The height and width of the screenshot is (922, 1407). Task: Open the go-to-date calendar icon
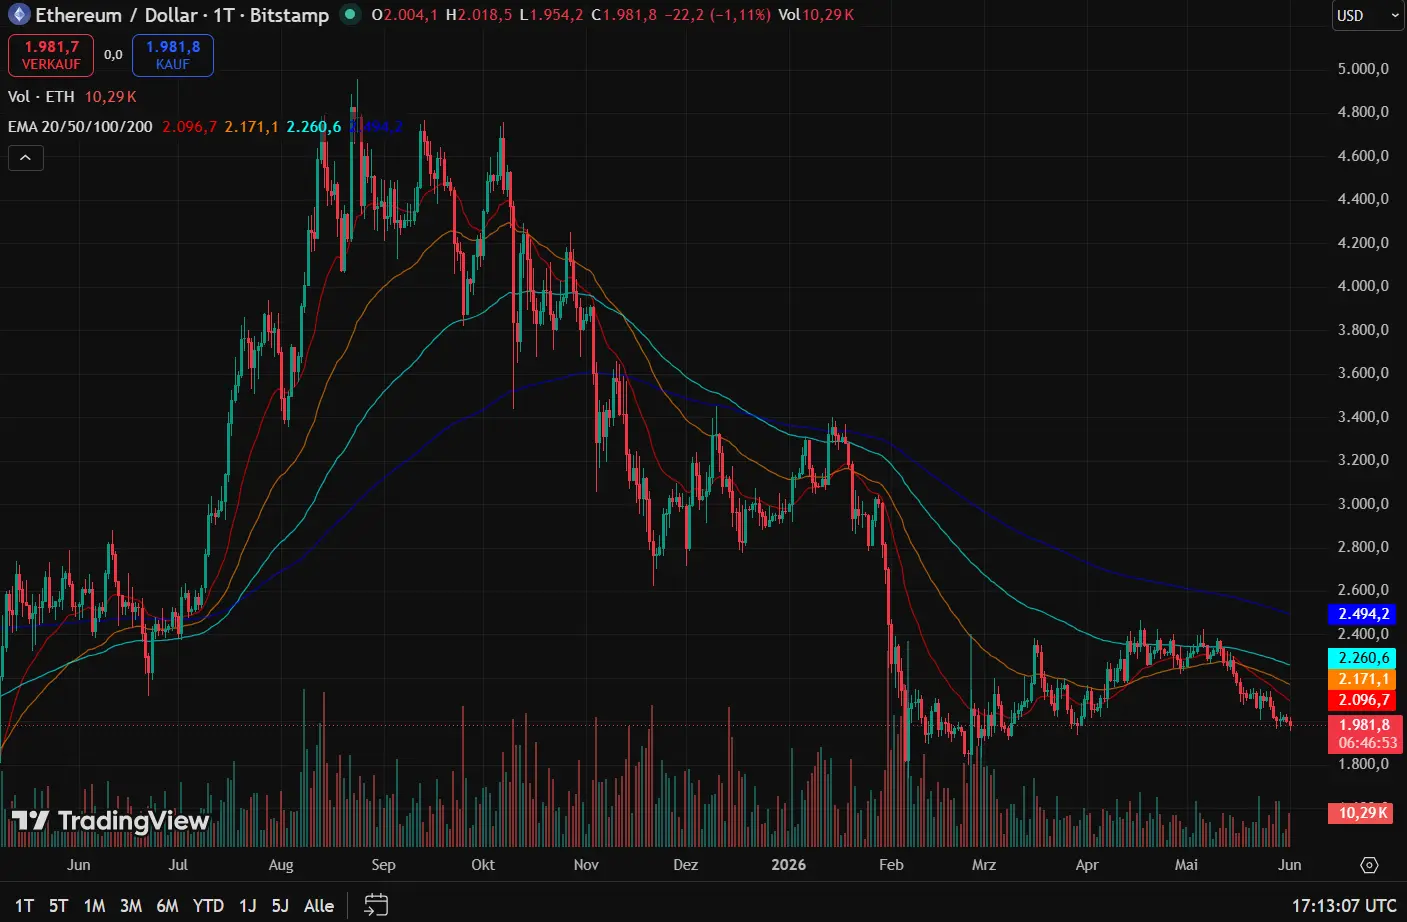click(376, 905)
